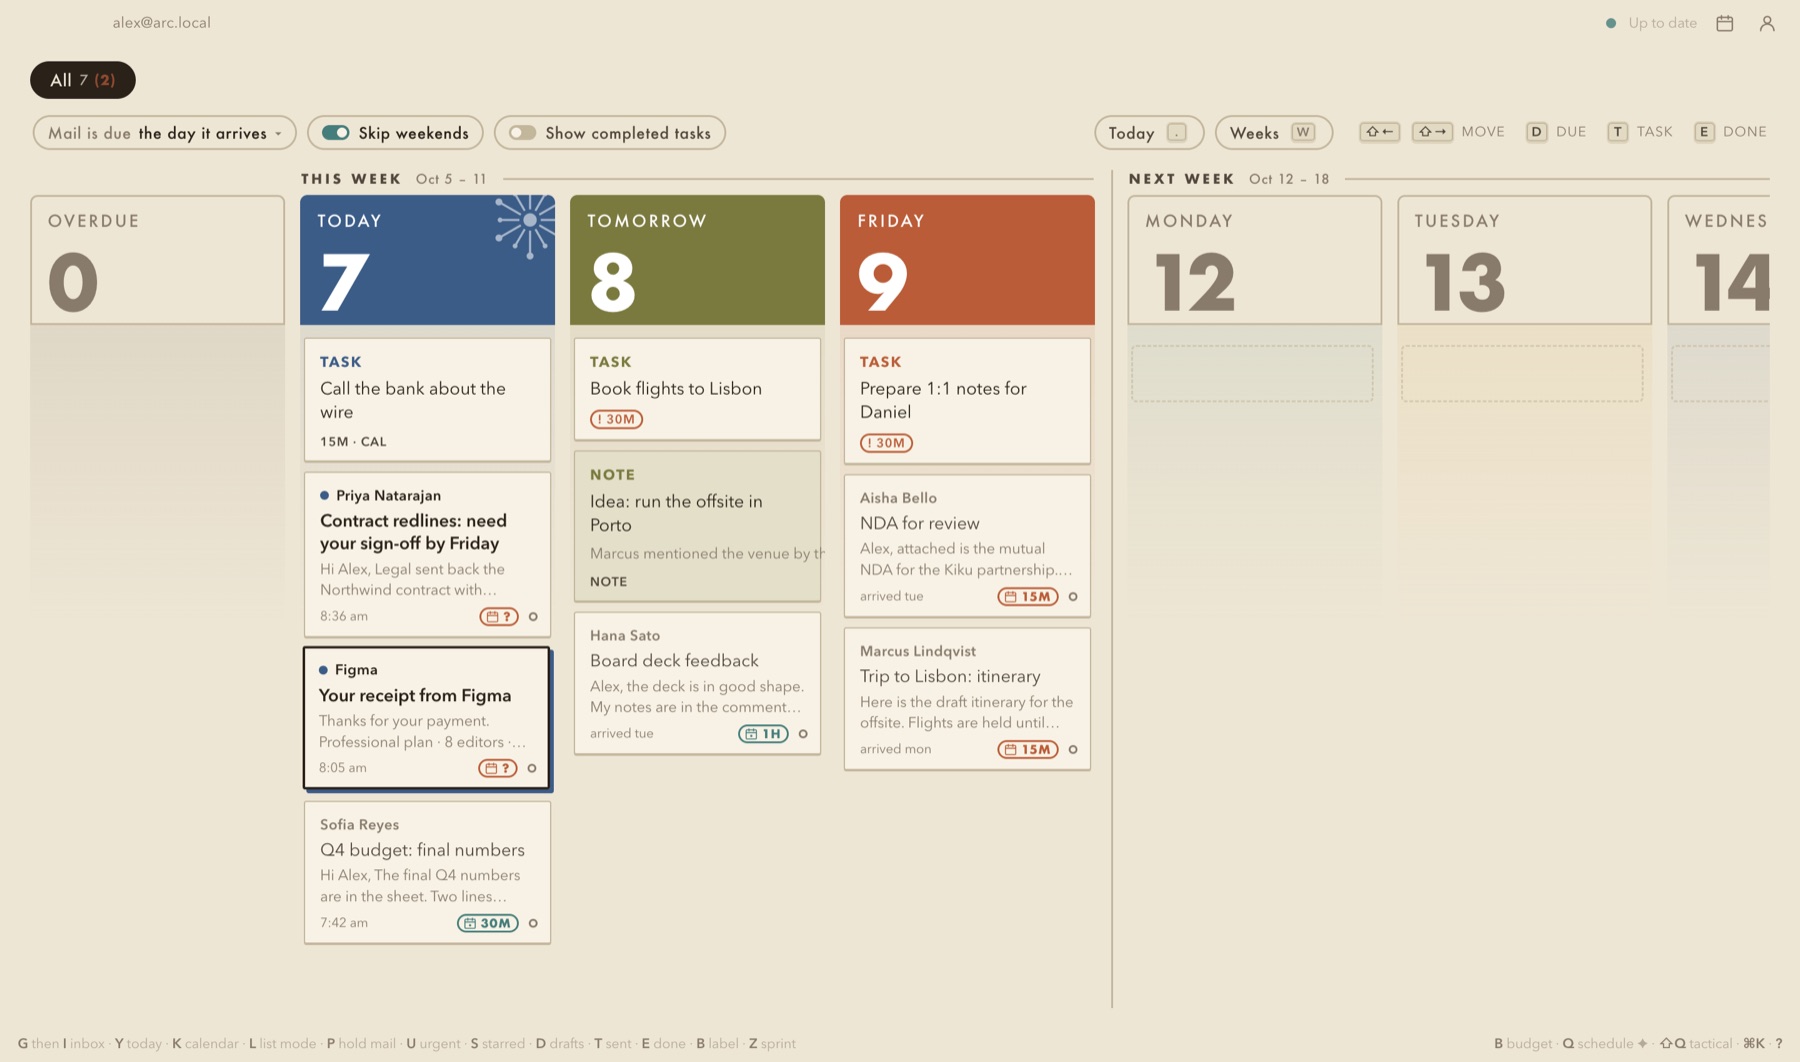This screenshot has width=1800, height=1062.
Task: Click the 30M badge on Q4 budget email
Action: point(488,923)
